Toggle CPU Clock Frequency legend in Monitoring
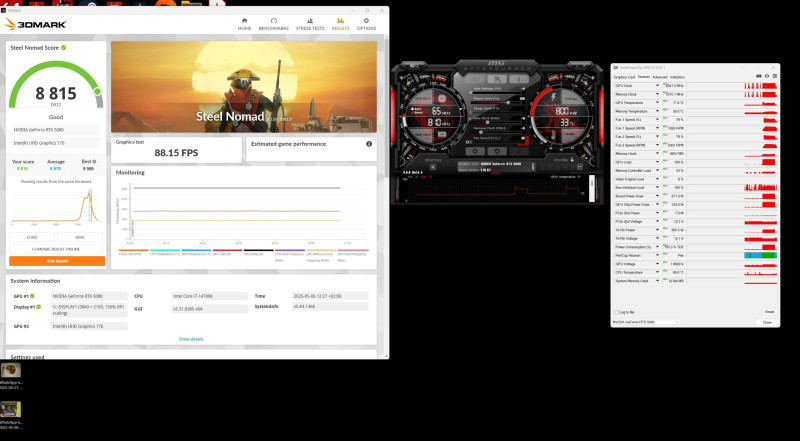The height and width of the screenshot is (441, 800). point(289,255)
